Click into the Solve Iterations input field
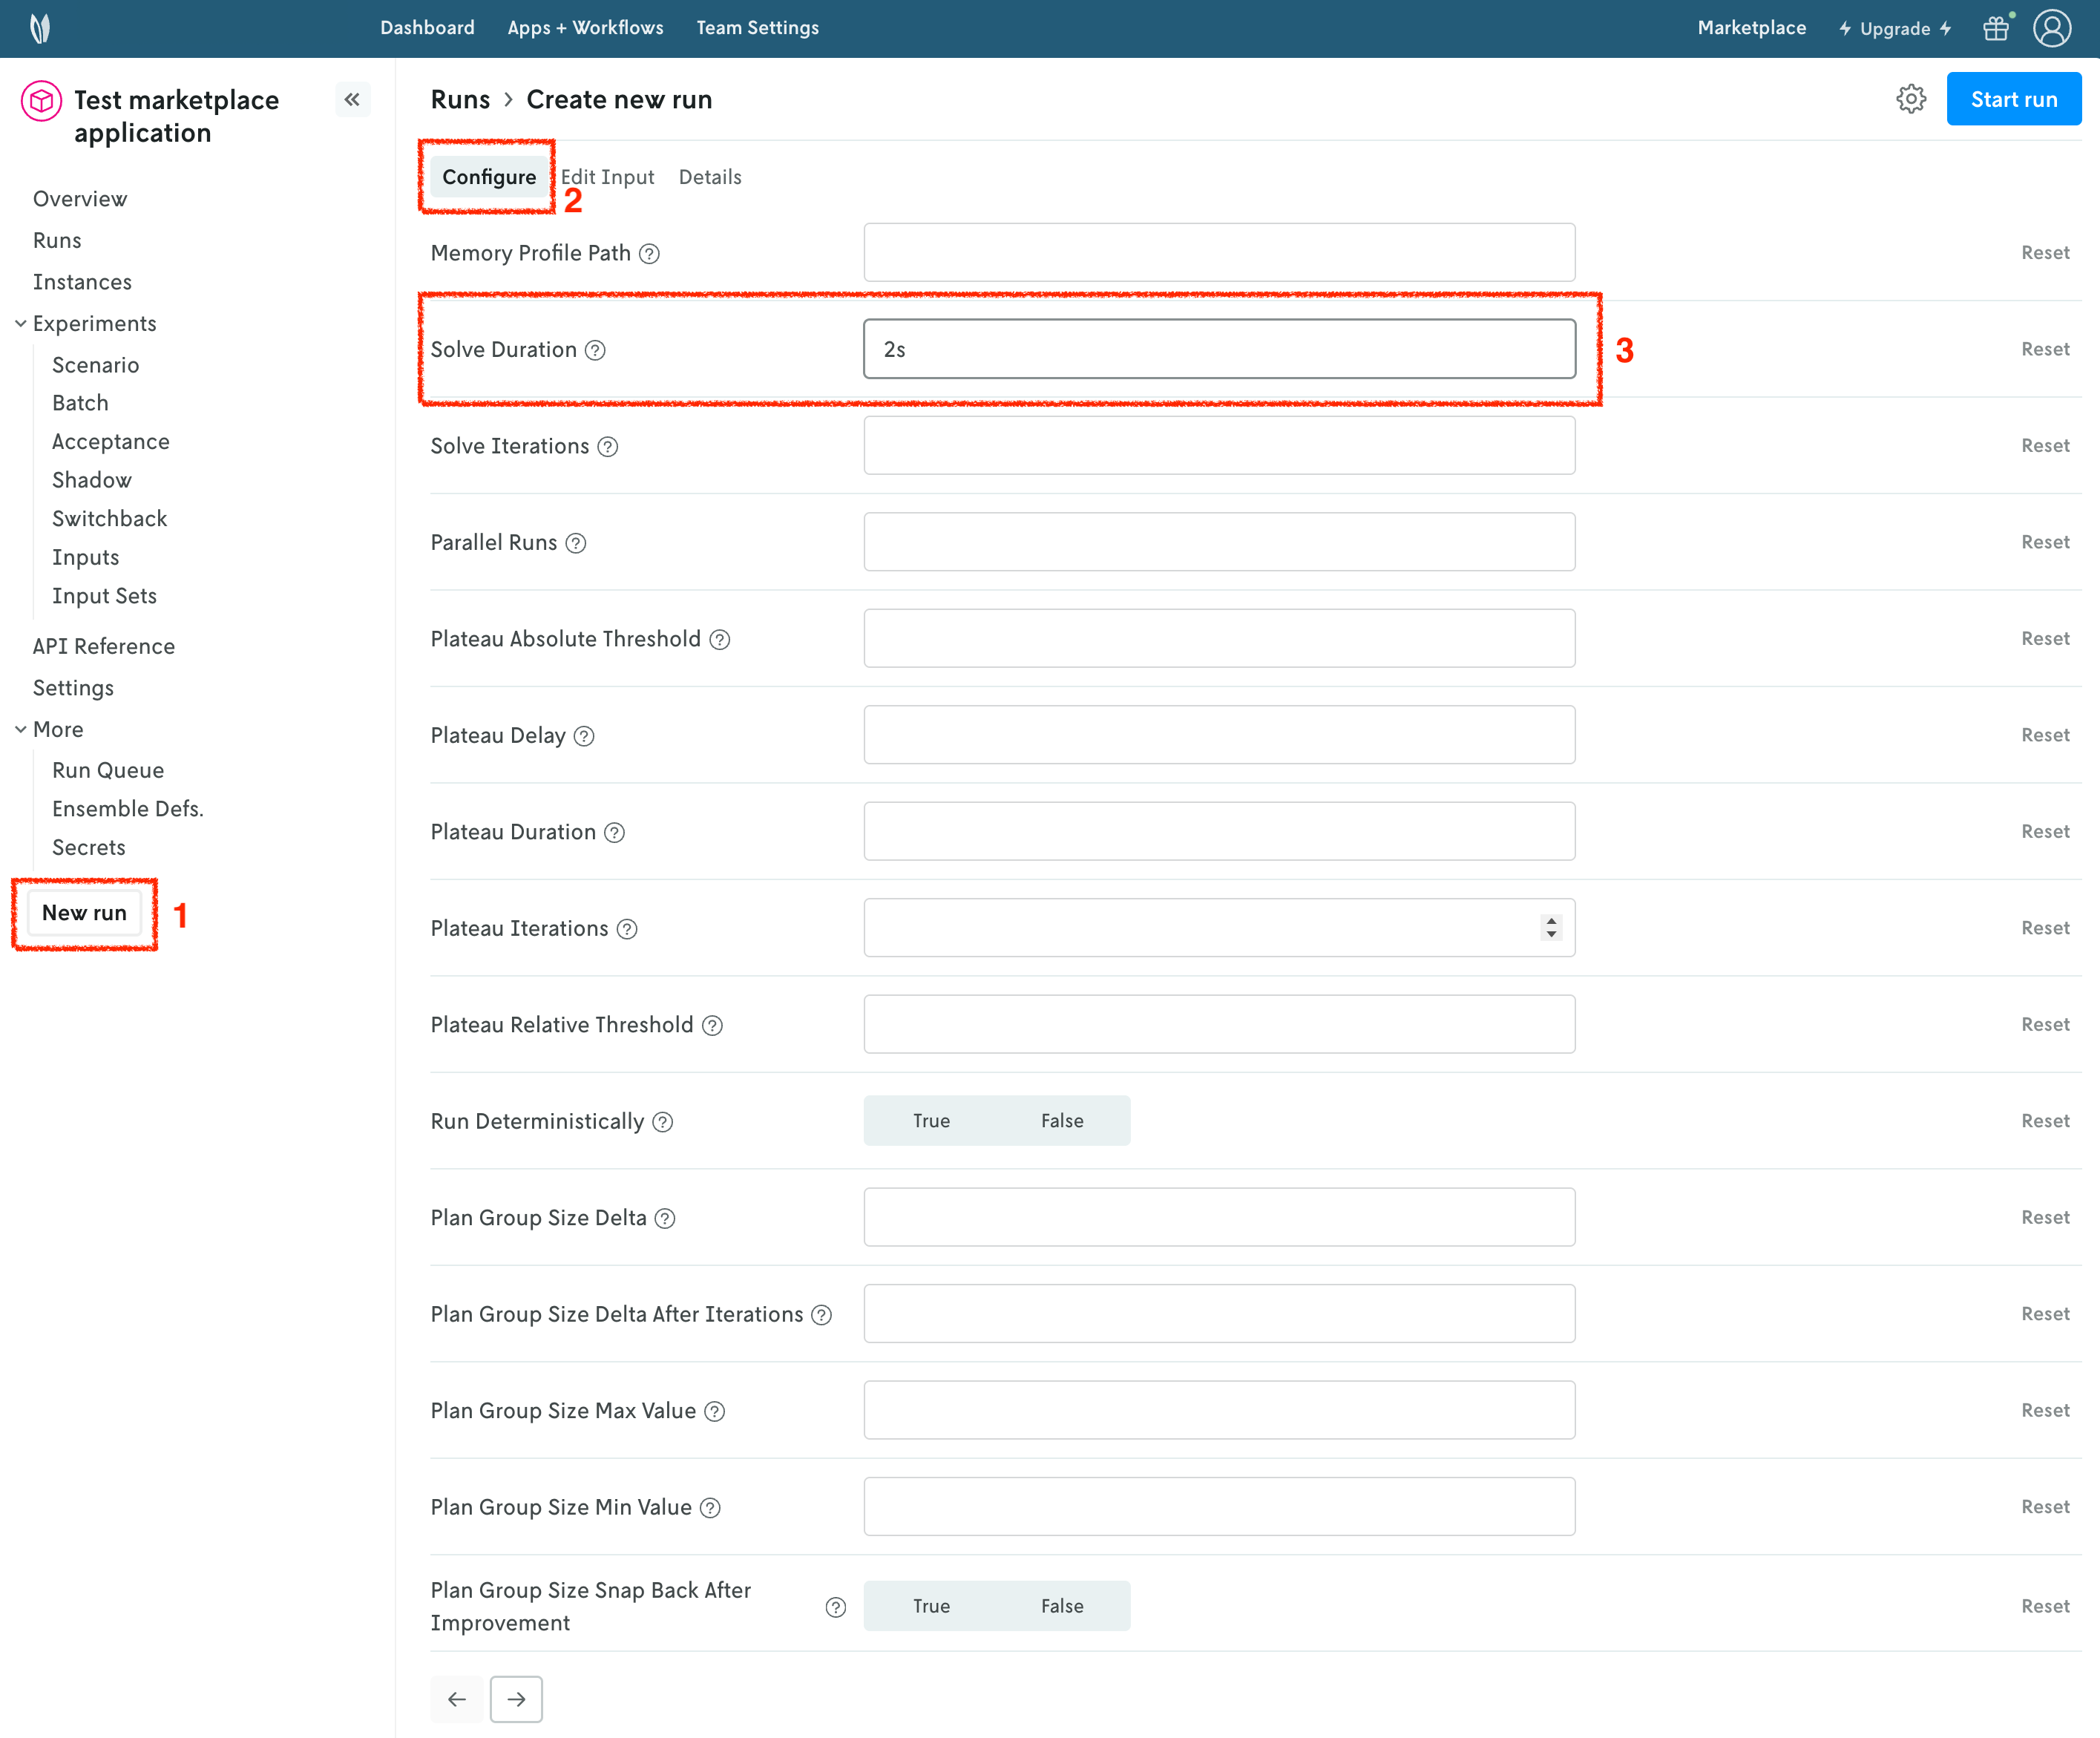The height and width of the screenshot is (1738, 2100). coord(1218,446)
